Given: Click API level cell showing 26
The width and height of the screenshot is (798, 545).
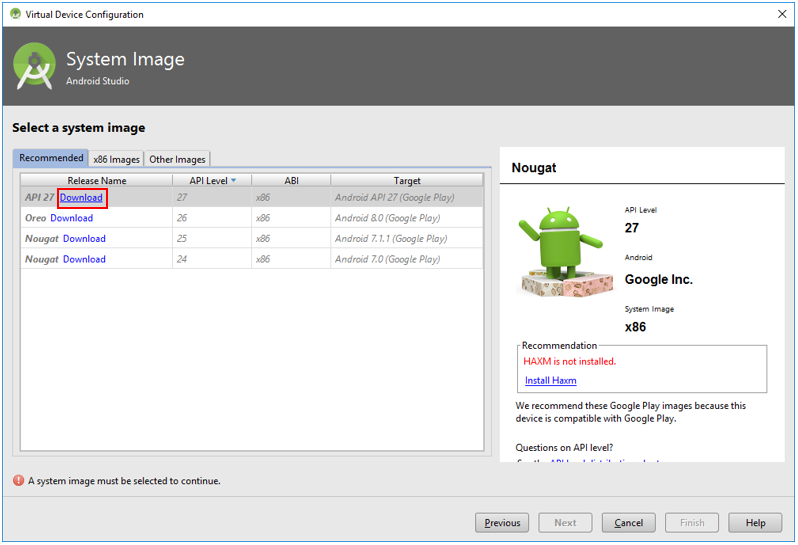Looking at the screenshot, I should [x=212, y=218].
